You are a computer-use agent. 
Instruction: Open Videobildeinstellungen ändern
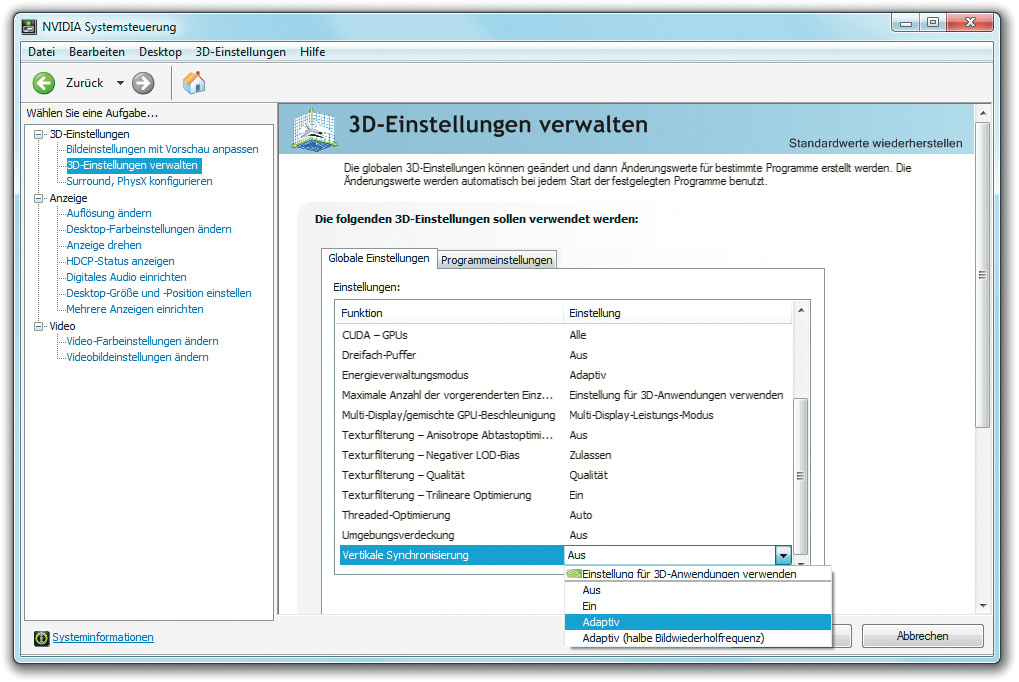(x=137, y=358)
